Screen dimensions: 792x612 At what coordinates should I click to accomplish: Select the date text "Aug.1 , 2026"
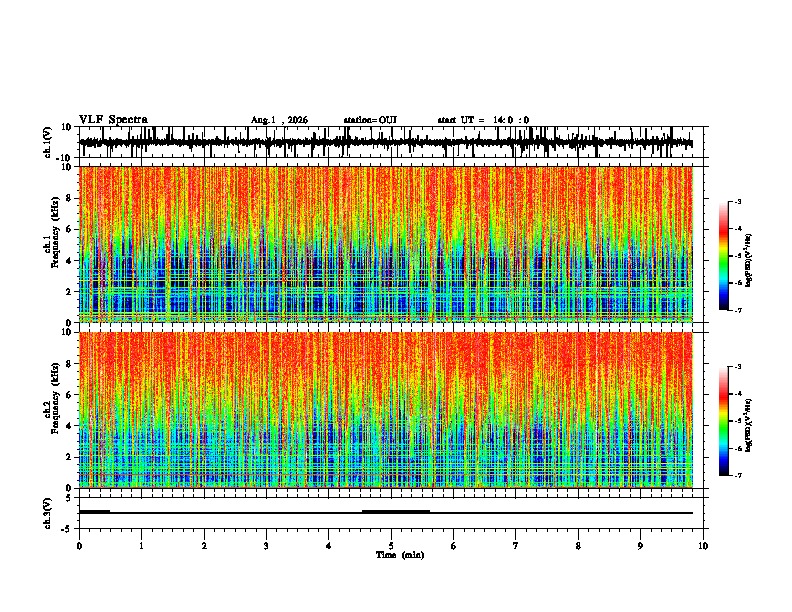tap(279, 120)
